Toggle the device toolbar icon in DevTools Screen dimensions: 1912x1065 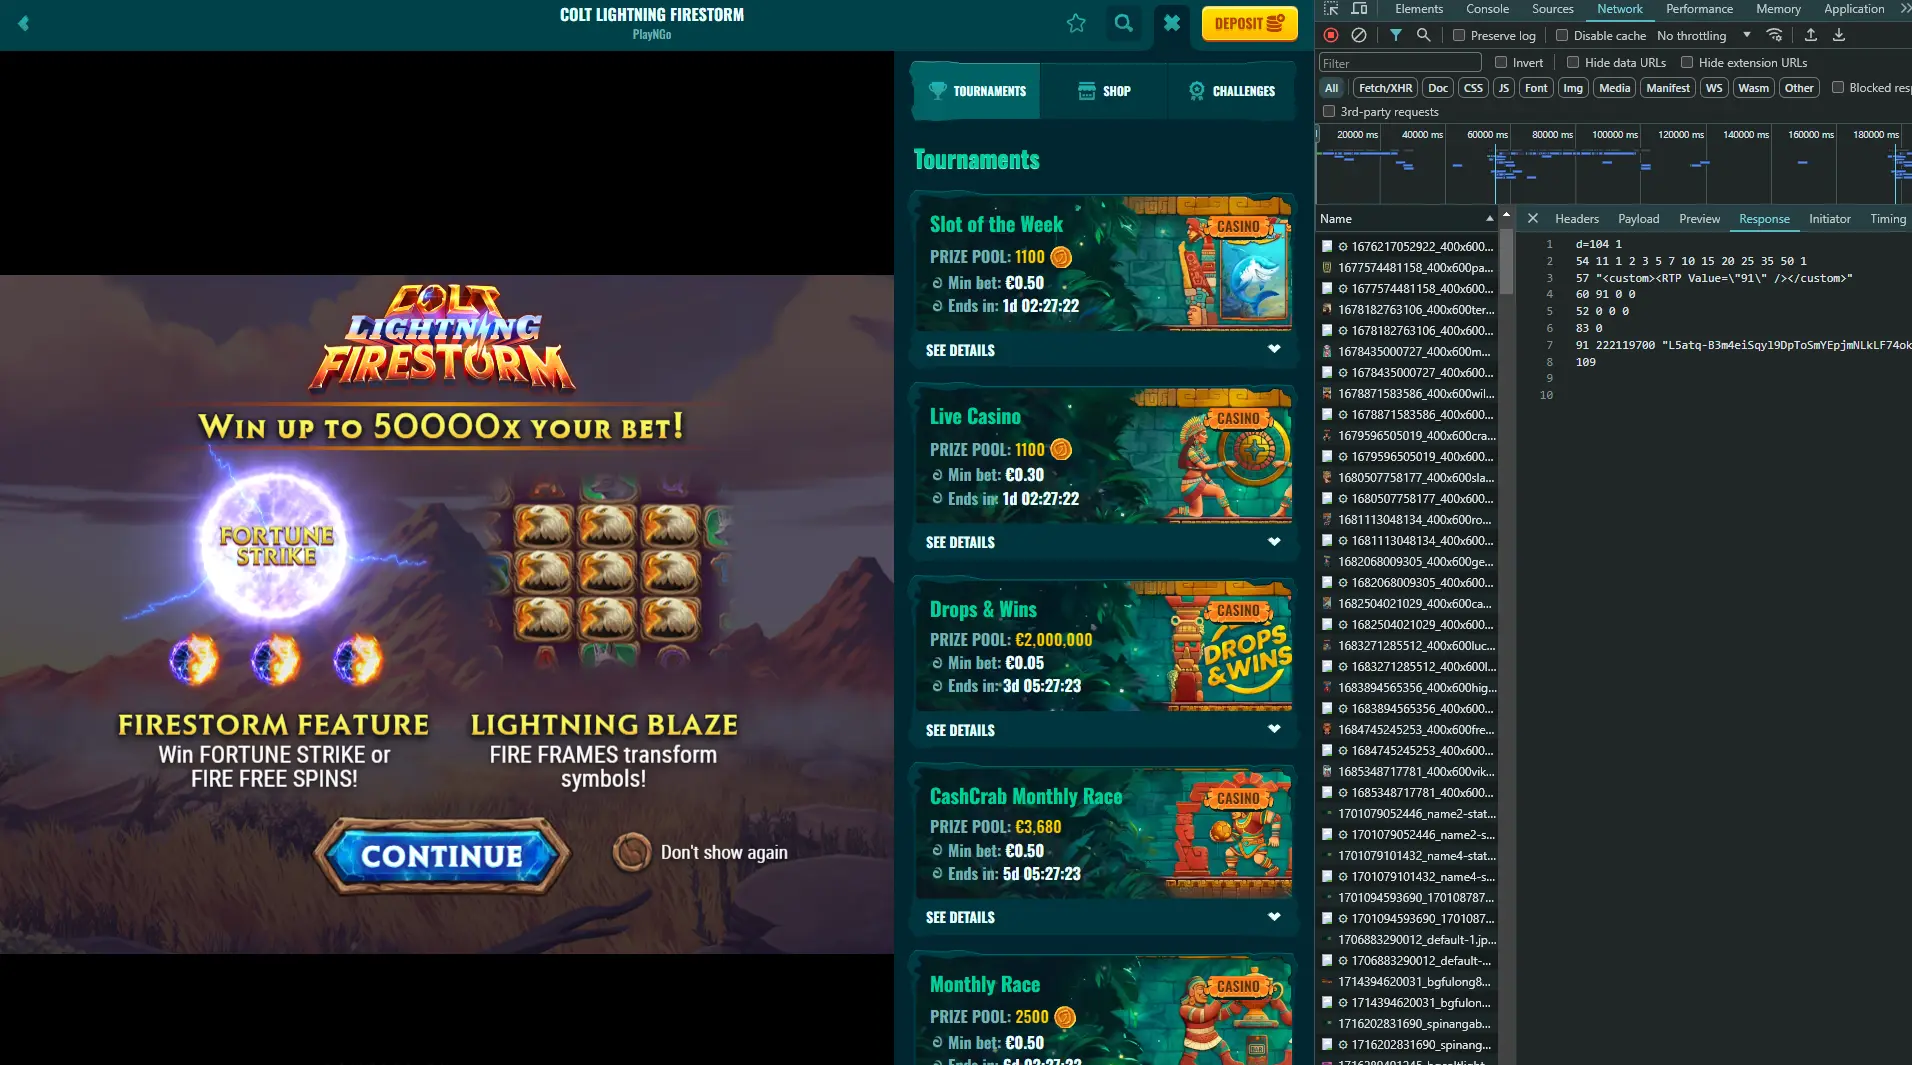click(1359, 9)
